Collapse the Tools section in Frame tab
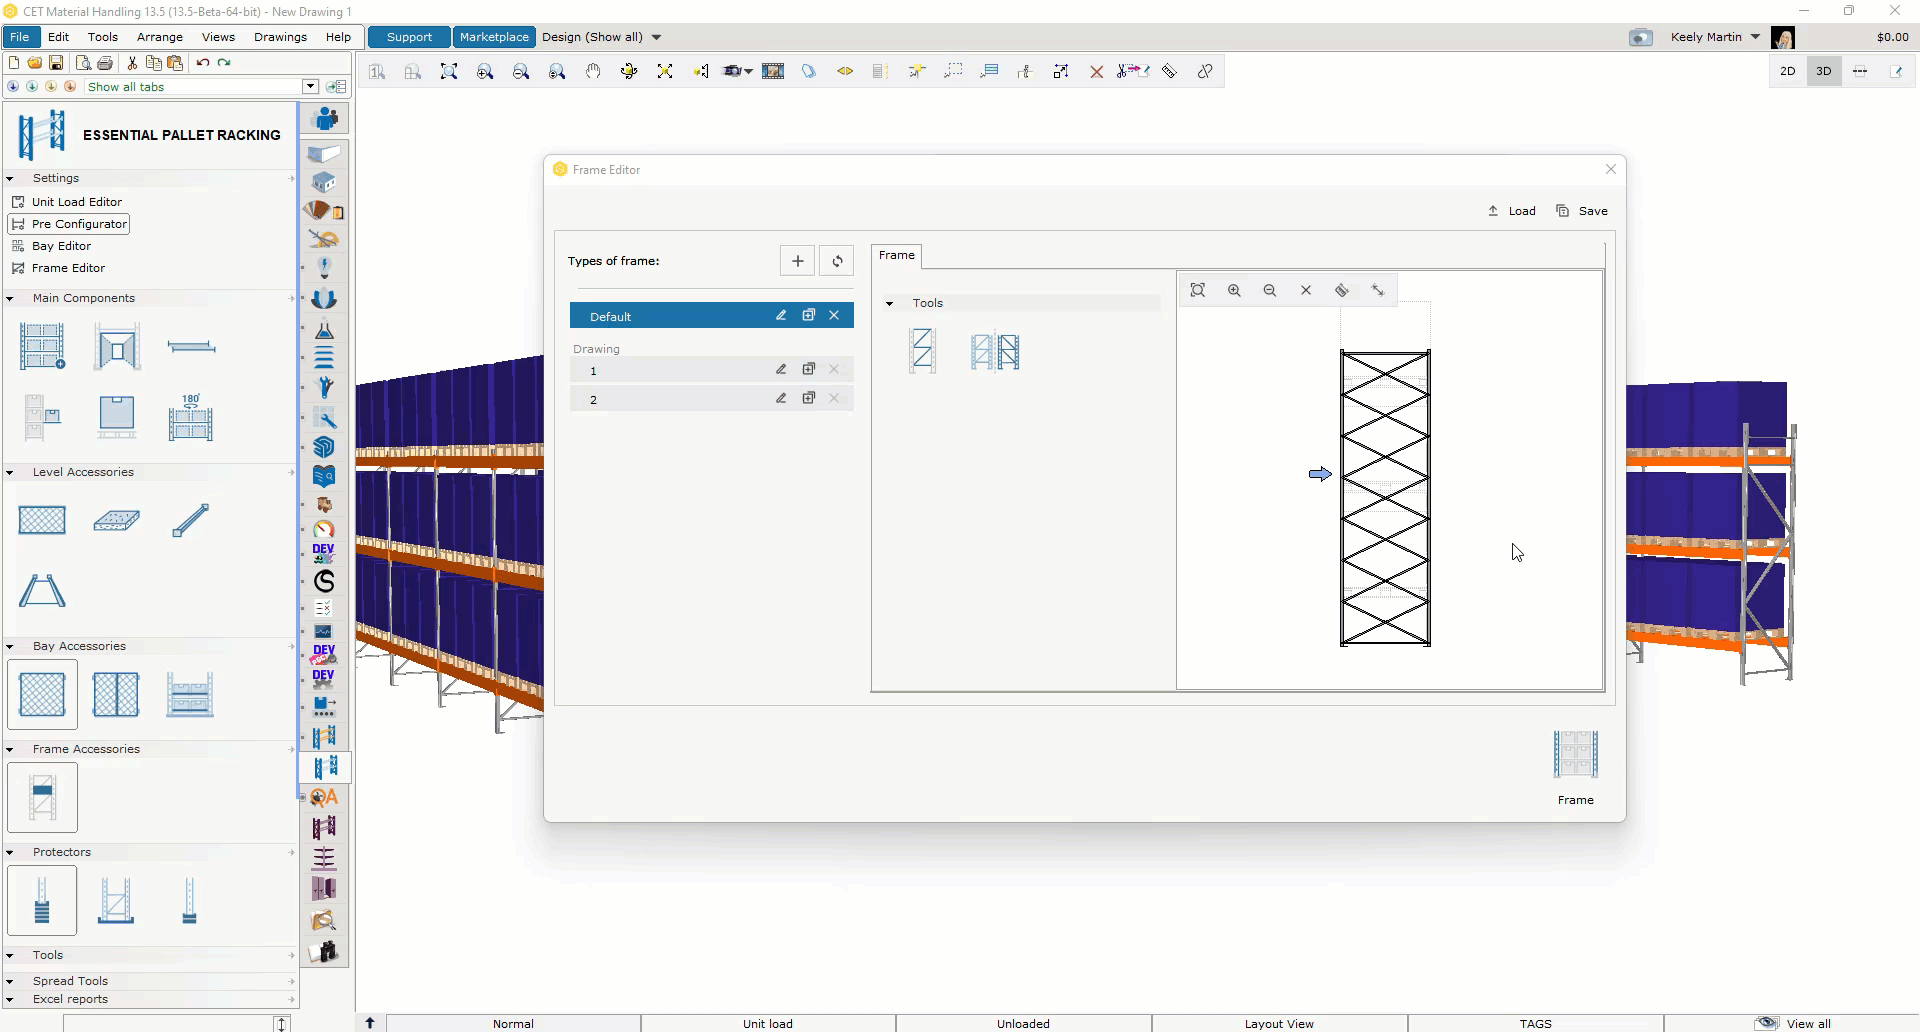The height and width of the screenshot is (1032, 1920). tap(889, 303)
